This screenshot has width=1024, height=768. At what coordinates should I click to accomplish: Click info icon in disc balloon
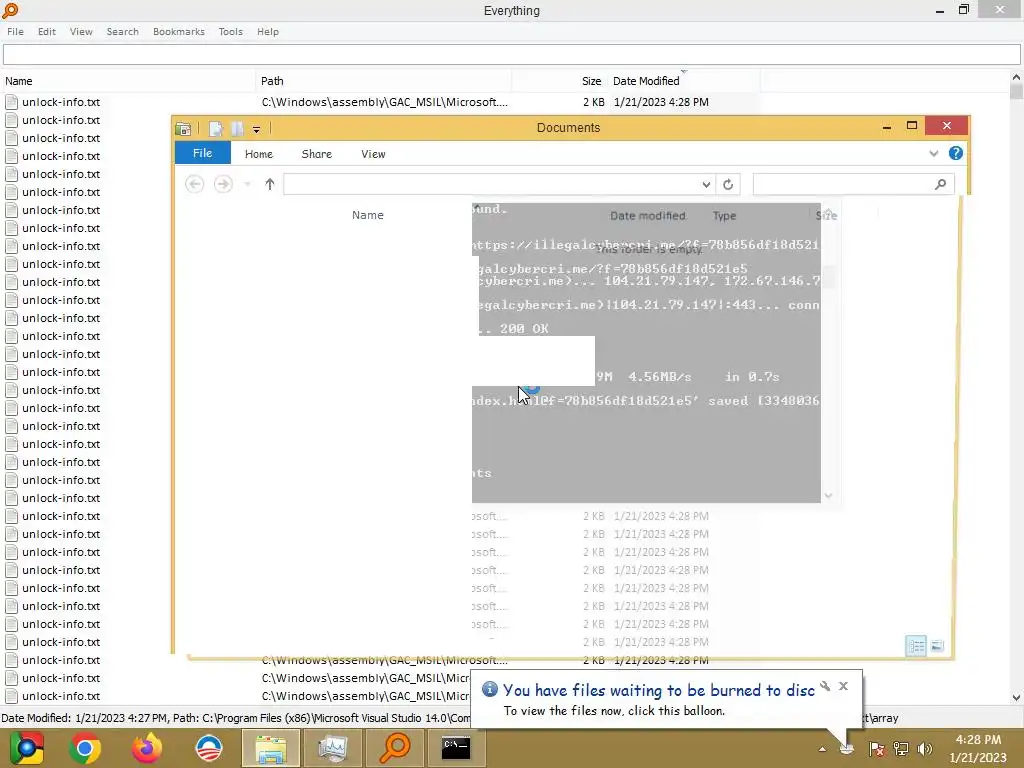tap(490, 689)
